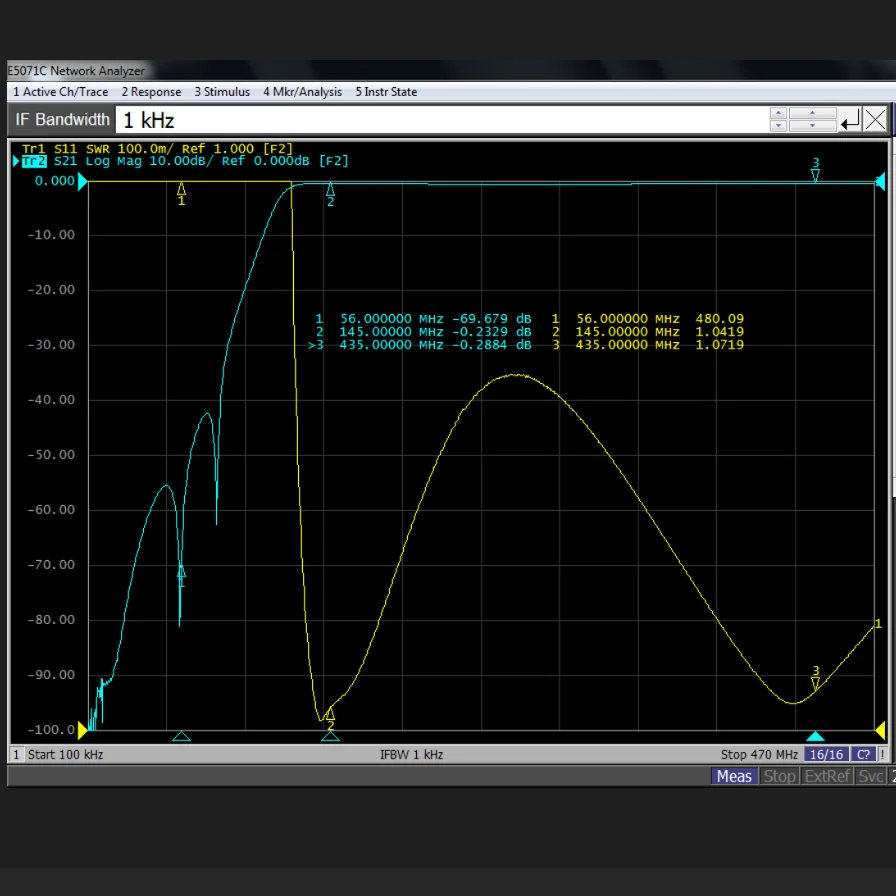Click the 16/16 averaging status indicator

tap(826, 755)
